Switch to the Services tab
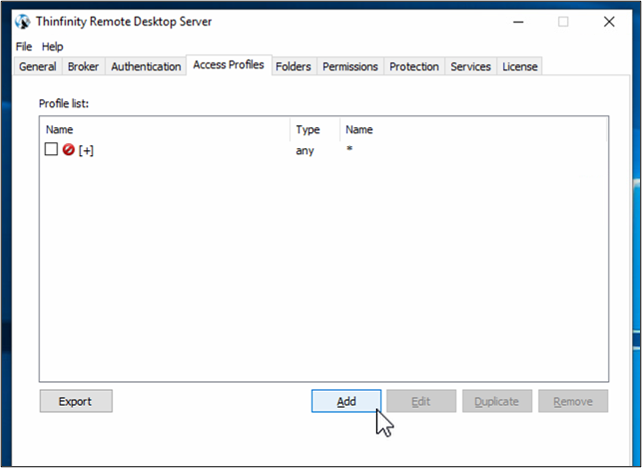The height and width of the screenshot is (468, 642). (x=470, y=67)
